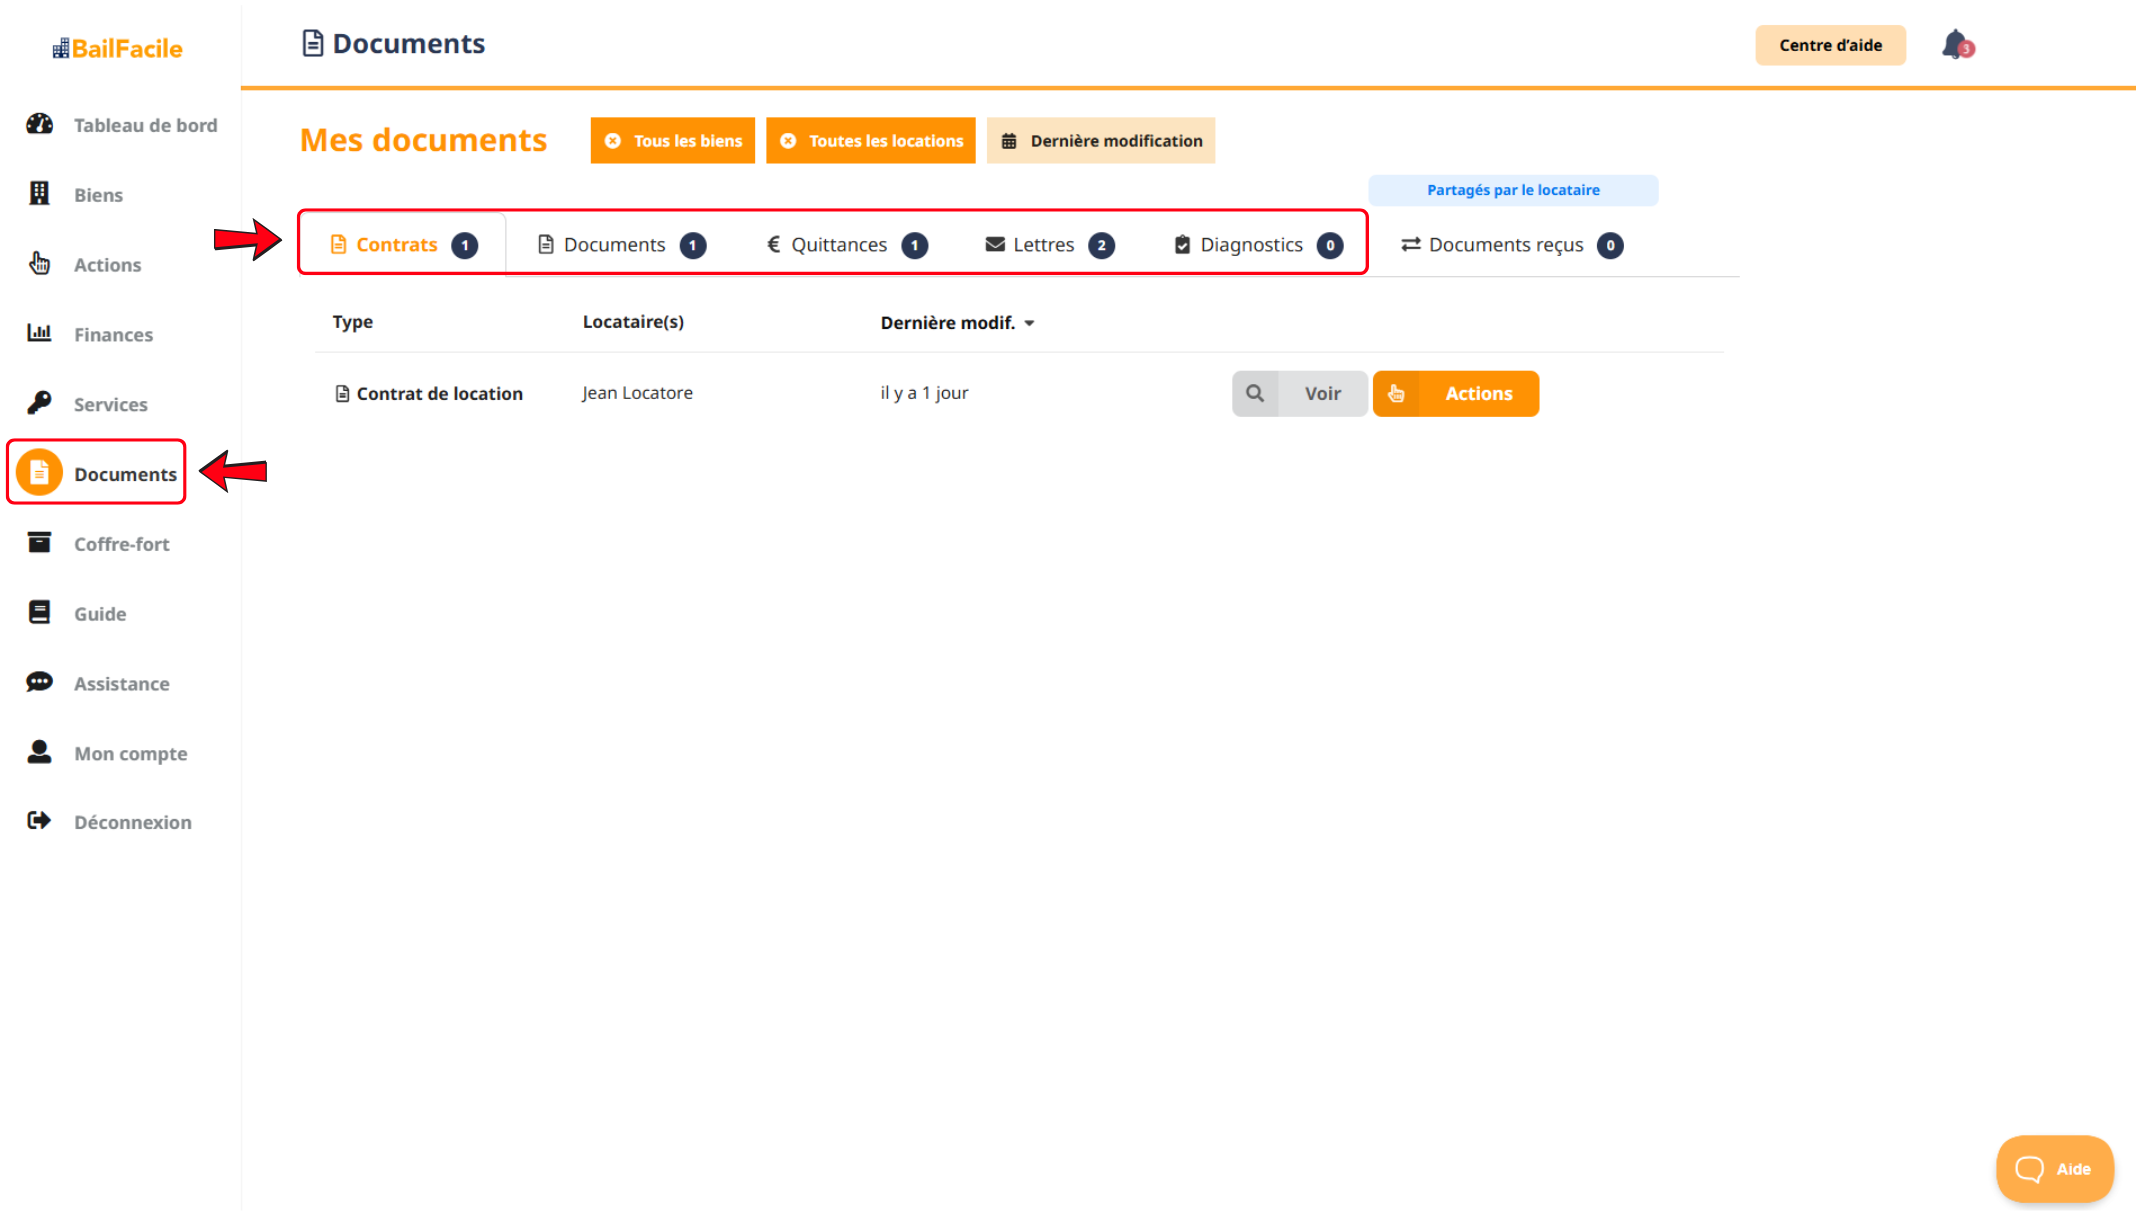Click Partagés par le locataire label
This screenshot has height=1215, width=2136.
(1513, 190)
